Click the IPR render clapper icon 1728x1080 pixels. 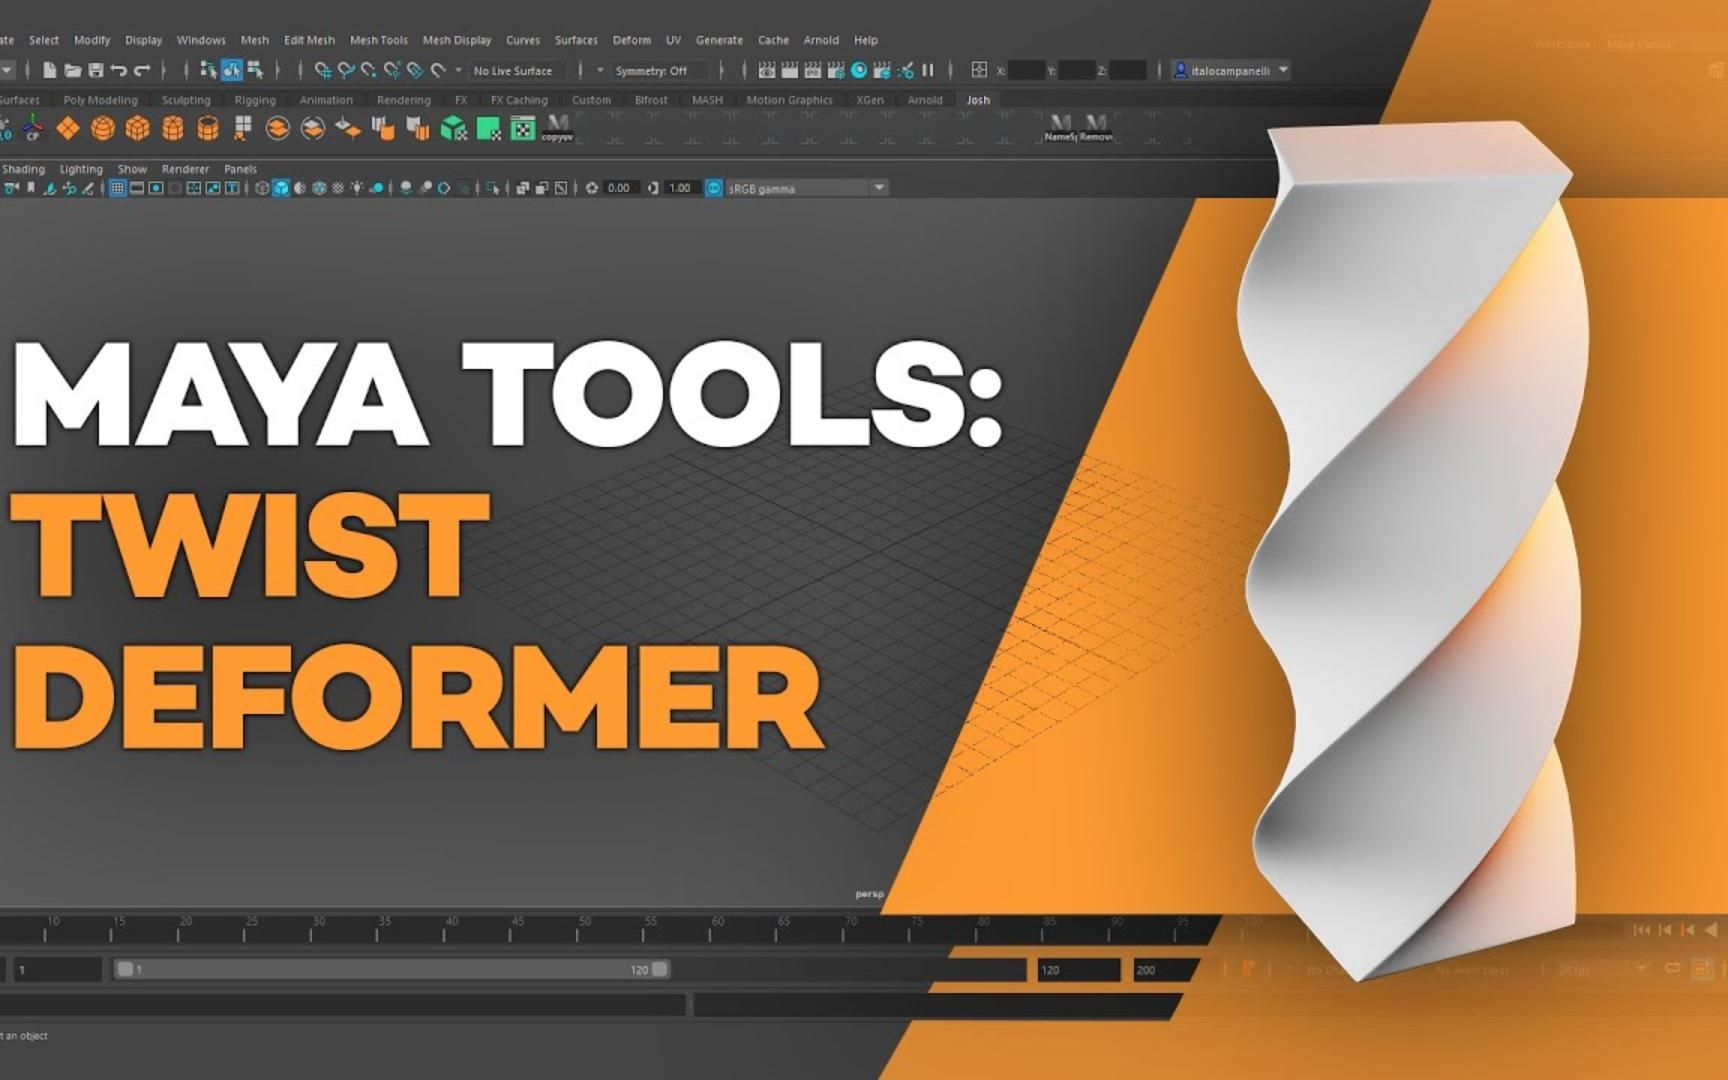click(x=813, y=70)
